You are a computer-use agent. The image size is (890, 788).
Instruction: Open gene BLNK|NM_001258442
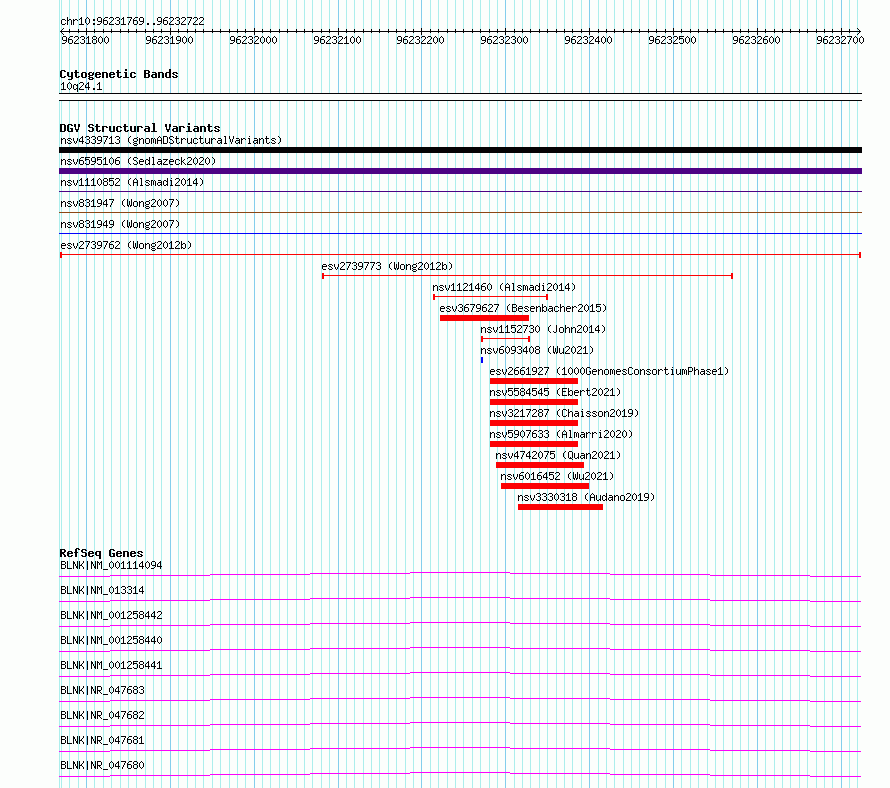pyautogui.click(x=111, y=615)
